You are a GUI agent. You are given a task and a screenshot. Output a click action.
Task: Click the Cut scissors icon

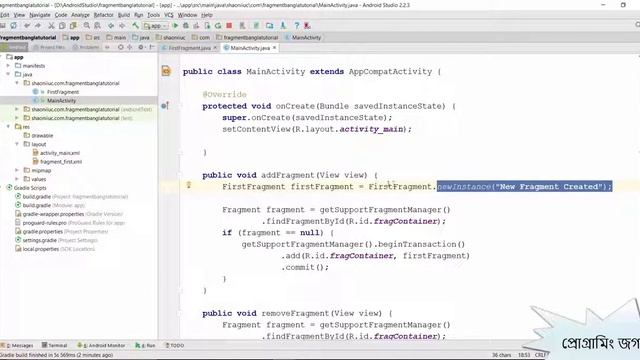(51, 25)
